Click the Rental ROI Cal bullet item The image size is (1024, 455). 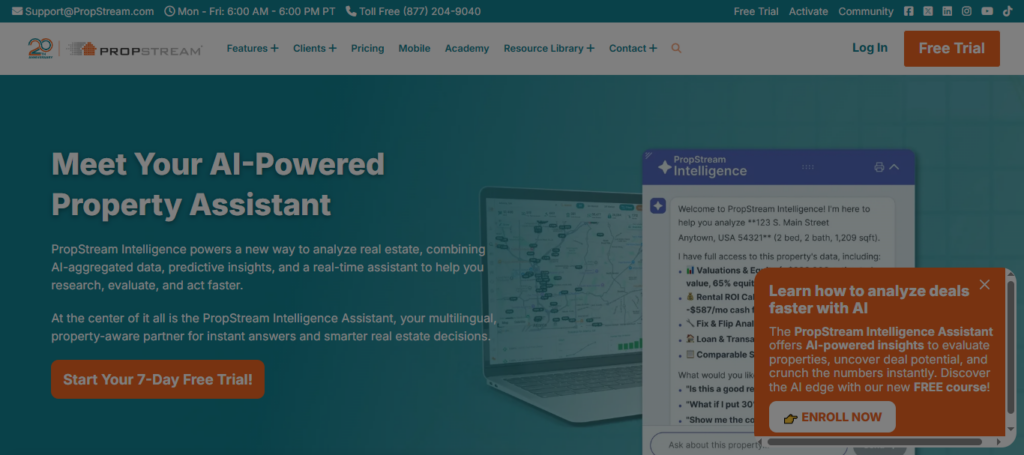(720, 303)
